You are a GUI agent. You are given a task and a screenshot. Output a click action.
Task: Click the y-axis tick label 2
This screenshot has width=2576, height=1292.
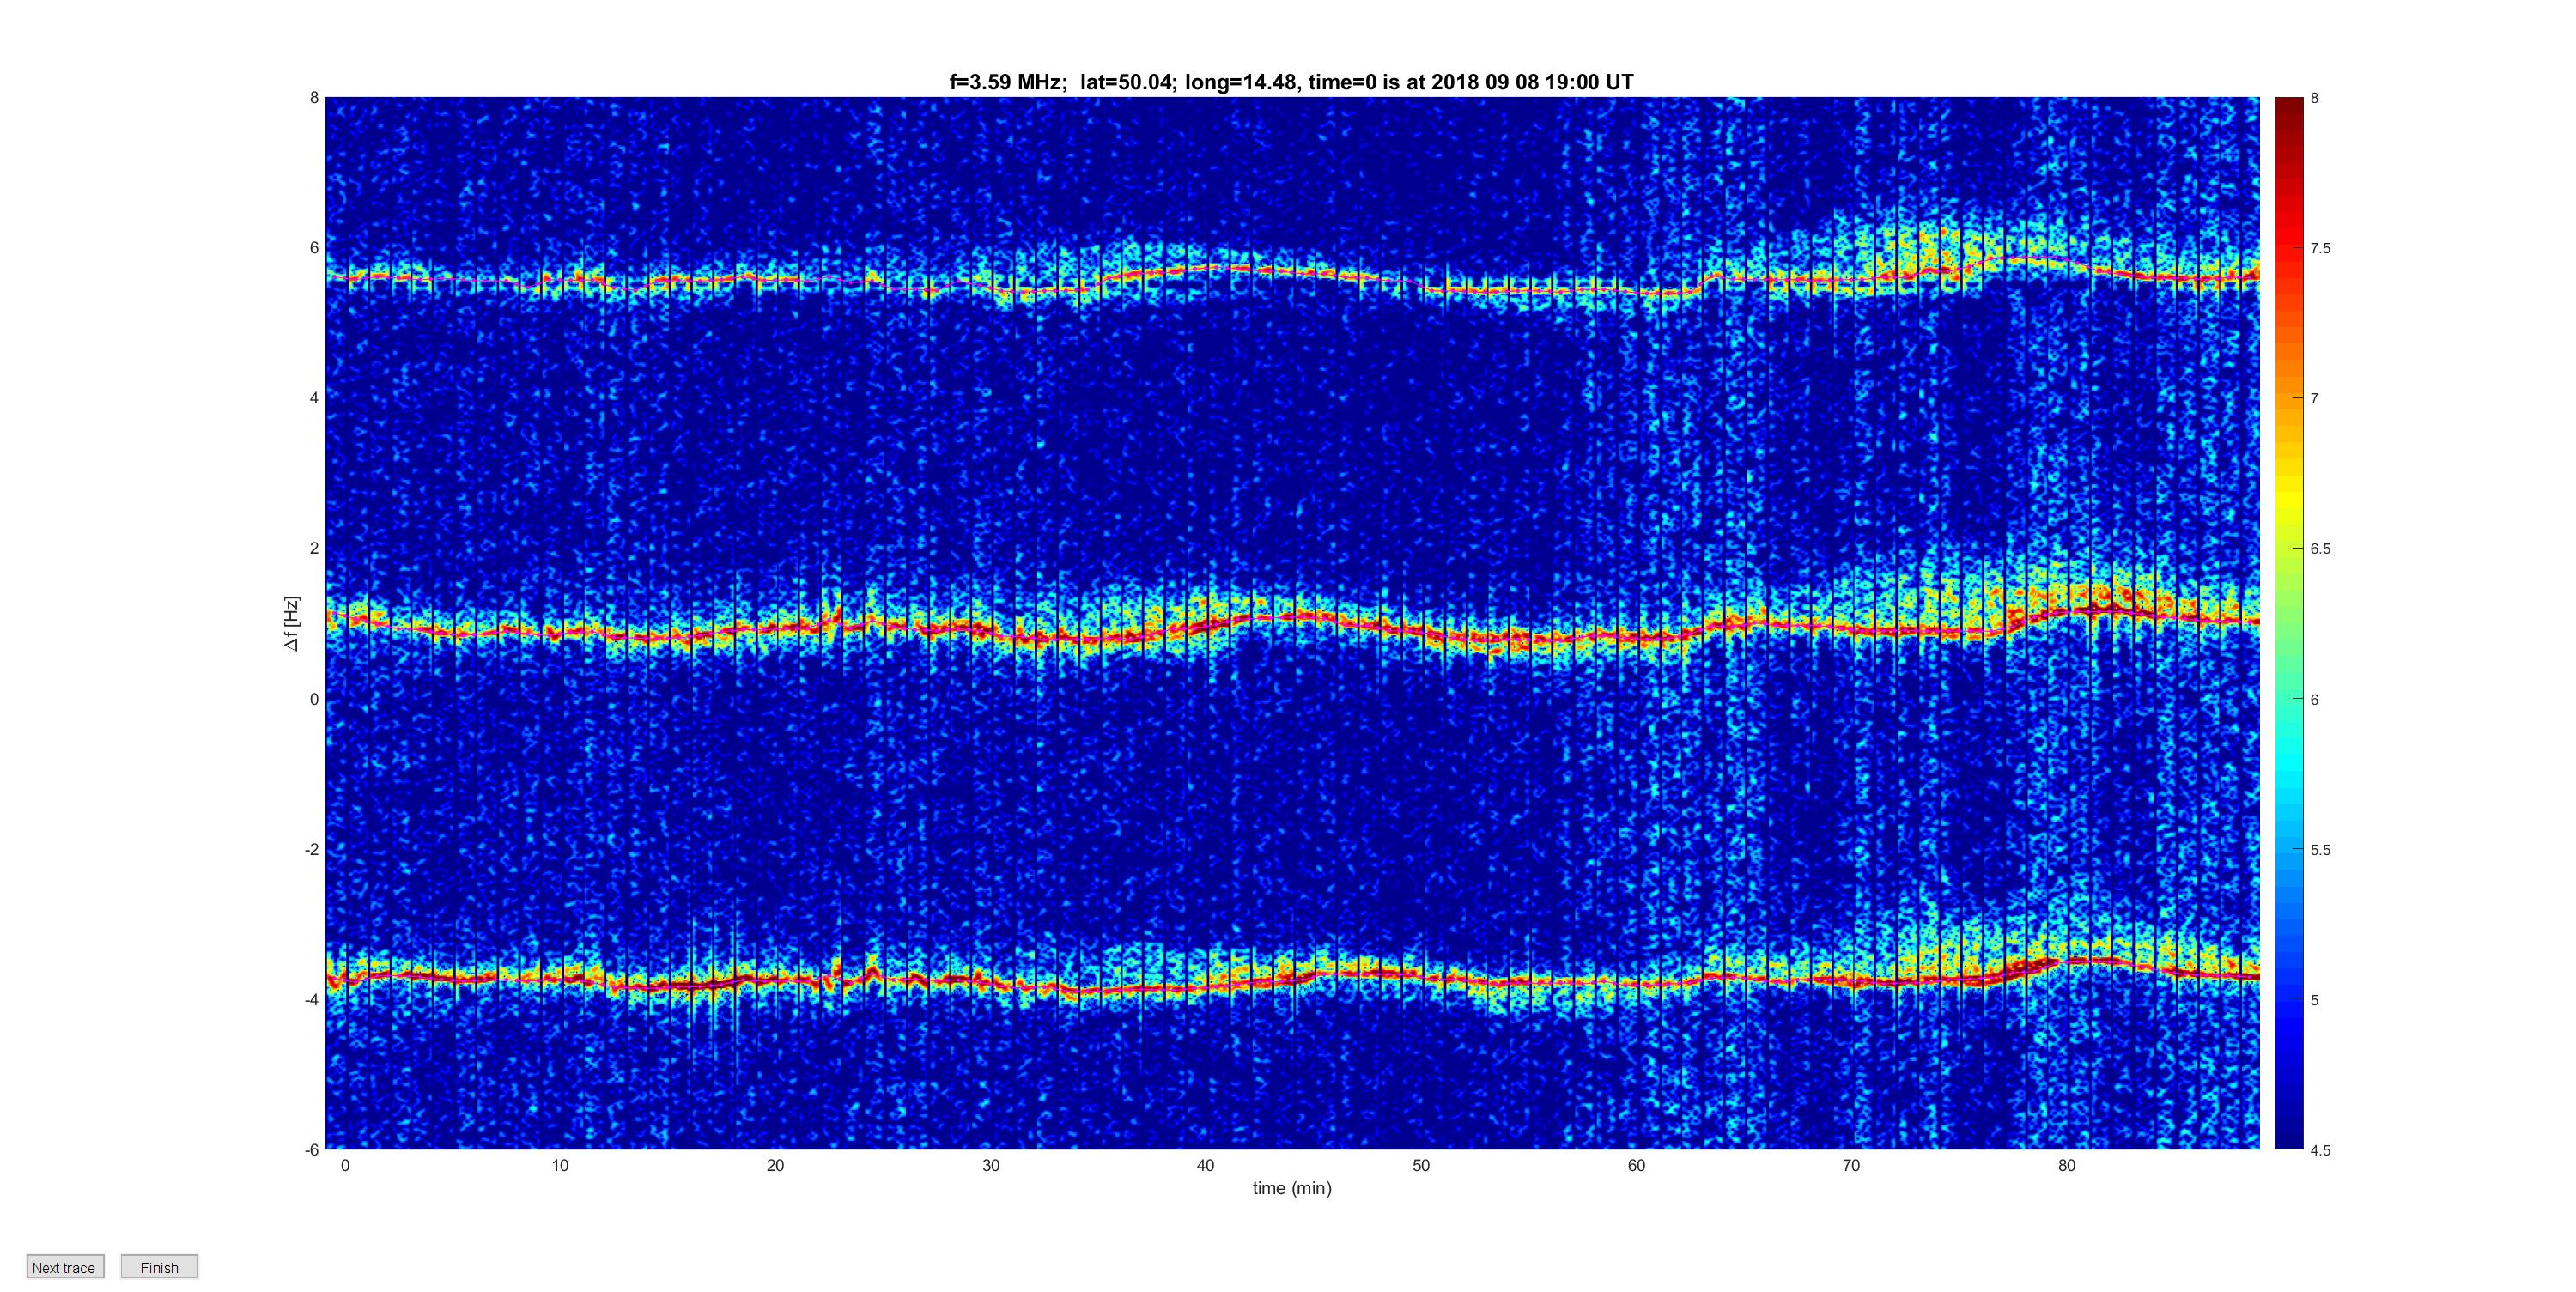click(x=314, y=548)
